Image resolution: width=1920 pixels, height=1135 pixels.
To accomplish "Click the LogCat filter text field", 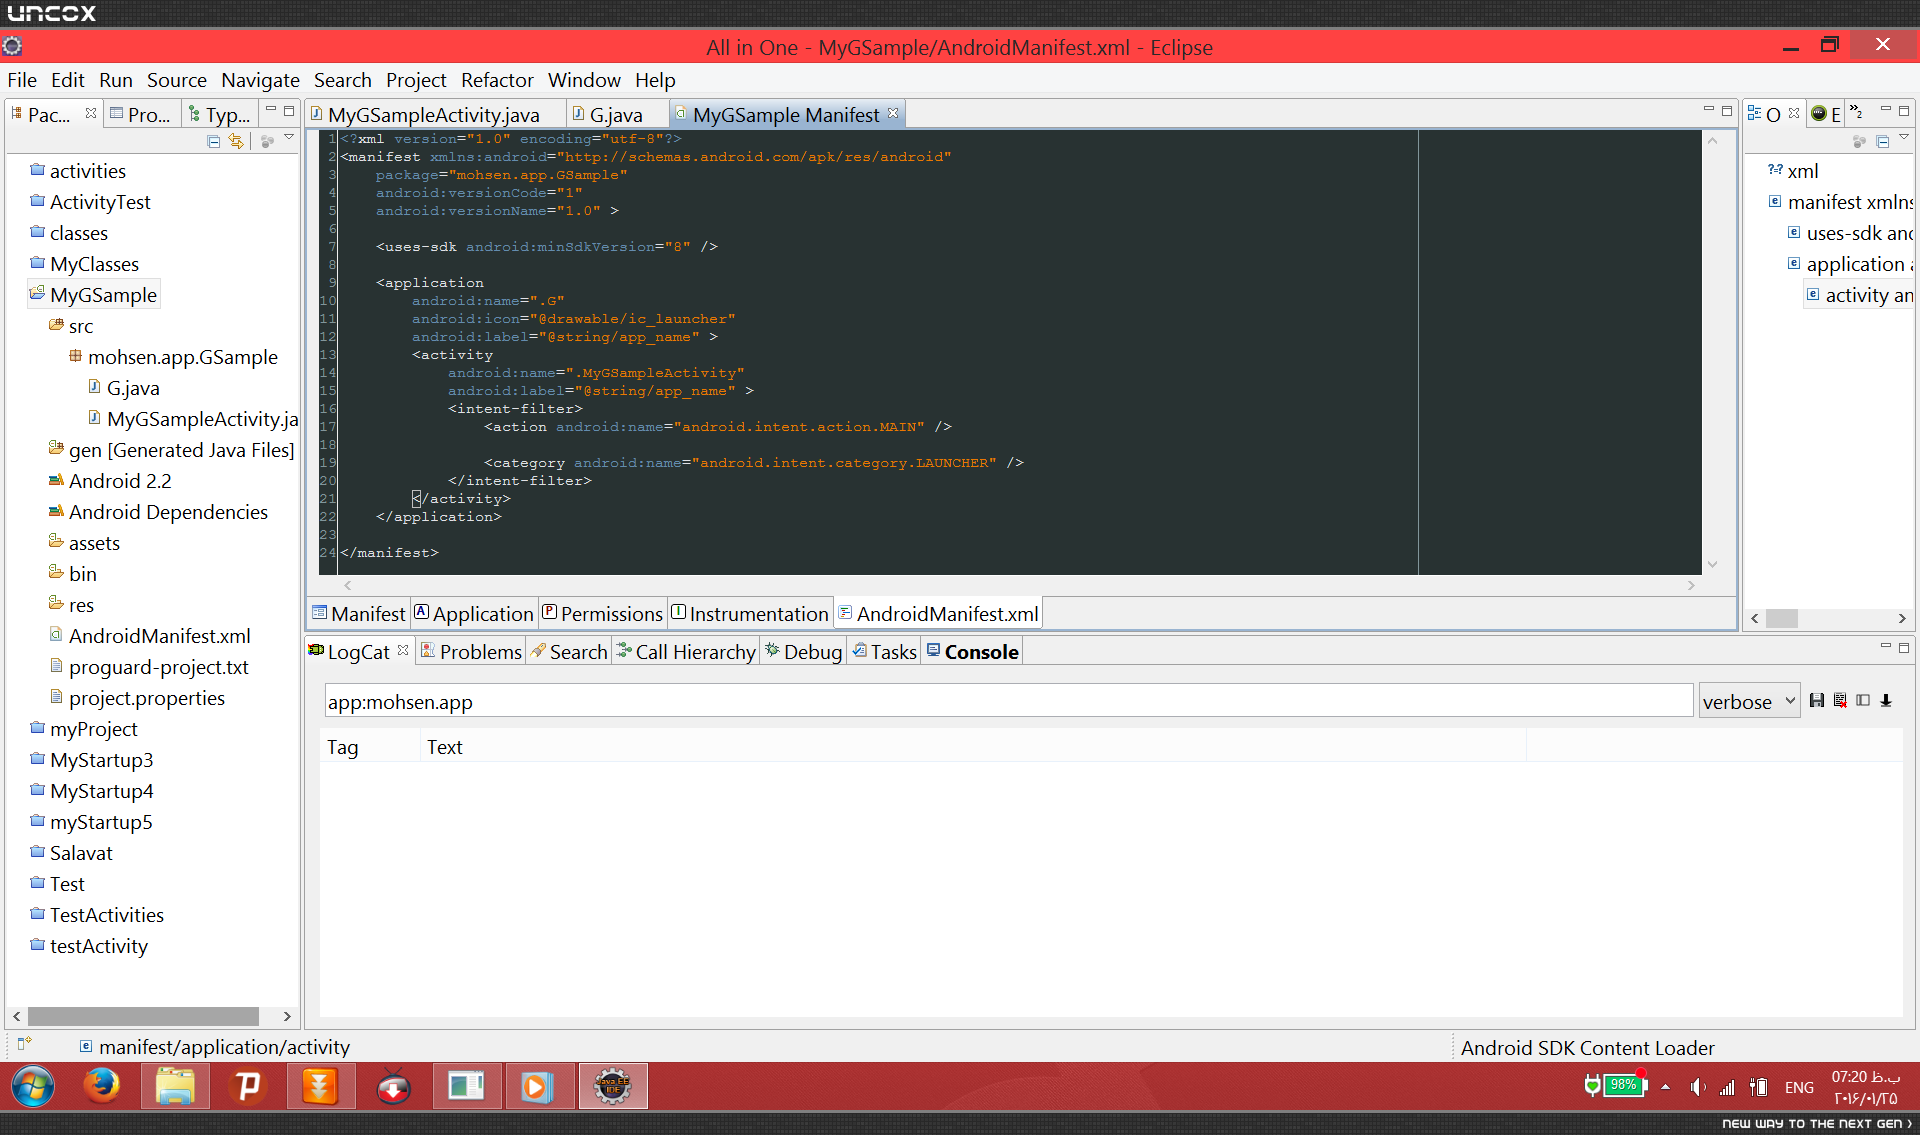I will tap(1008, 701).
